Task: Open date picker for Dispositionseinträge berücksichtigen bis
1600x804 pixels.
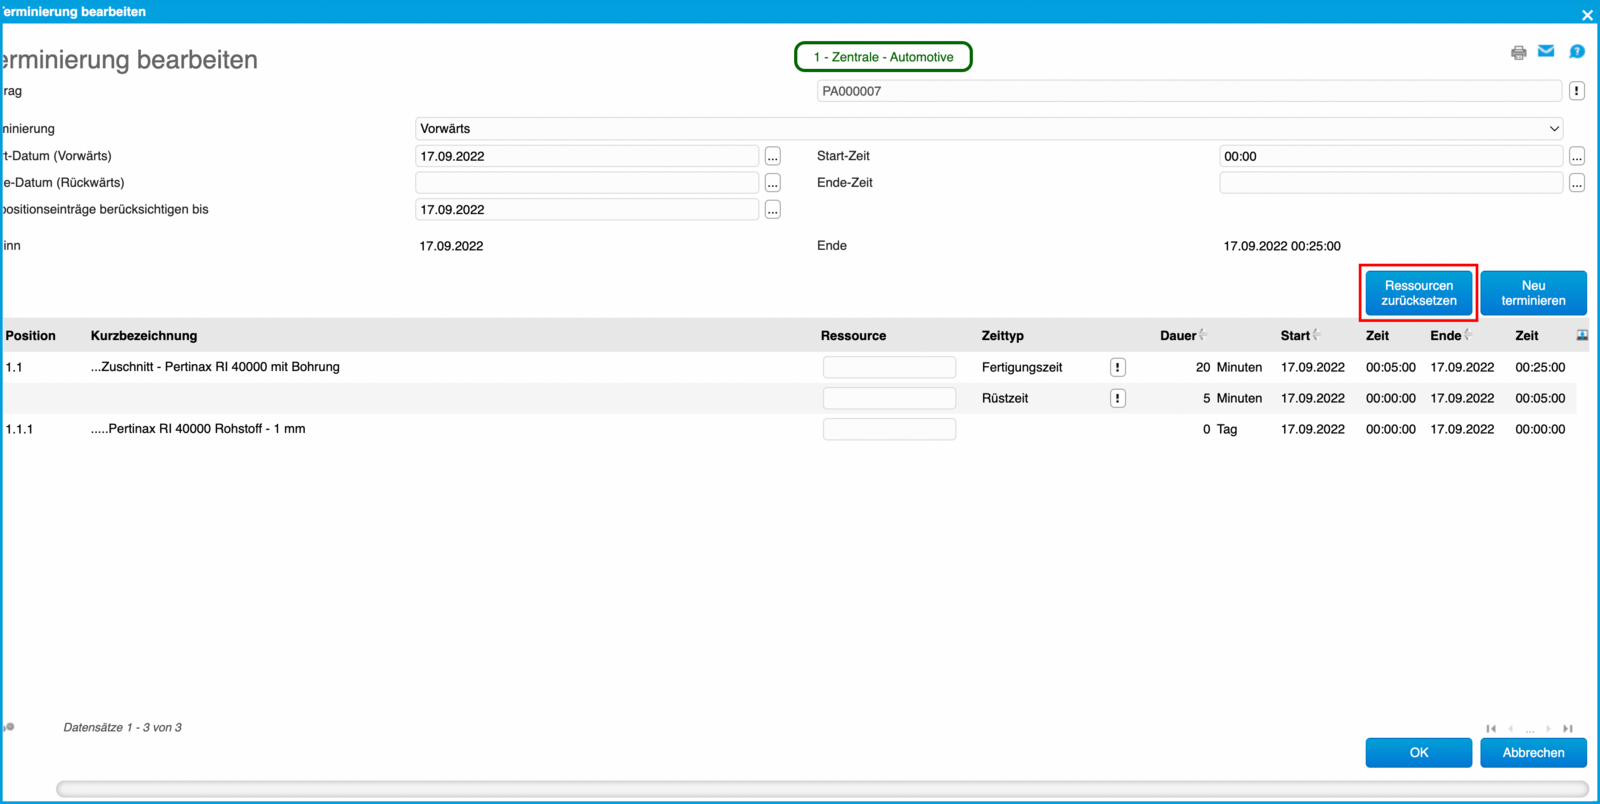Action: click(x=772, y=210)
